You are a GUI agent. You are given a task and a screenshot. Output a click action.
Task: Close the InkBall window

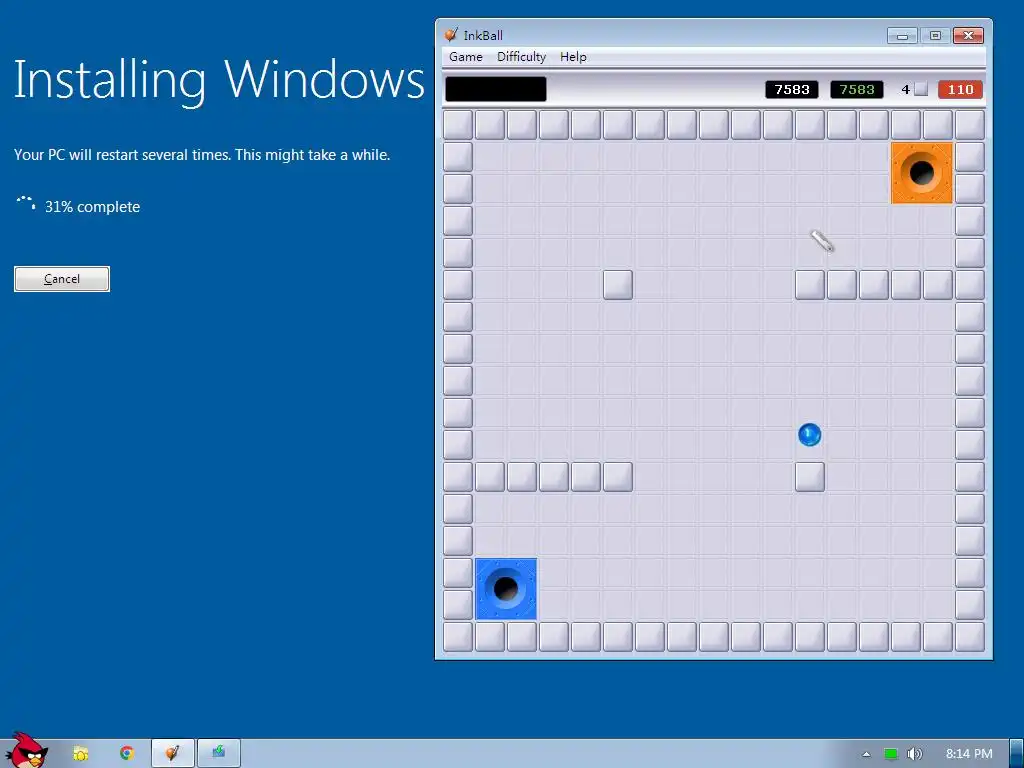click(968, 35)
